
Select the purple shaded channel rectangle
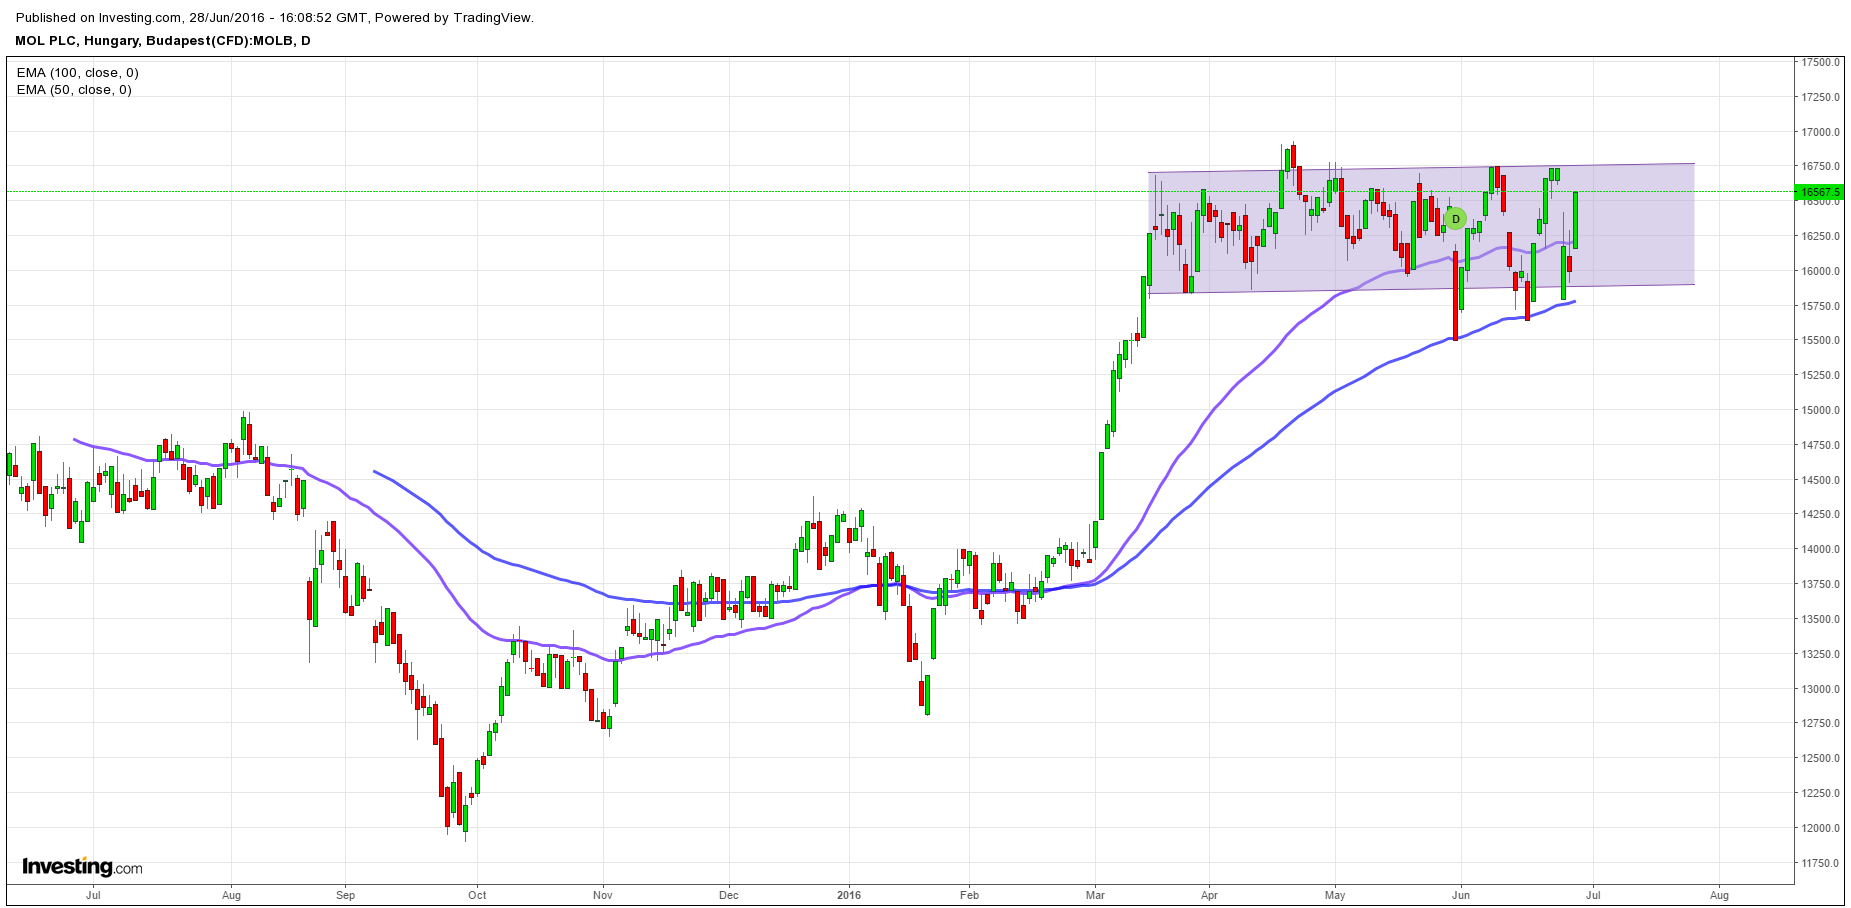coord(1620,240)
